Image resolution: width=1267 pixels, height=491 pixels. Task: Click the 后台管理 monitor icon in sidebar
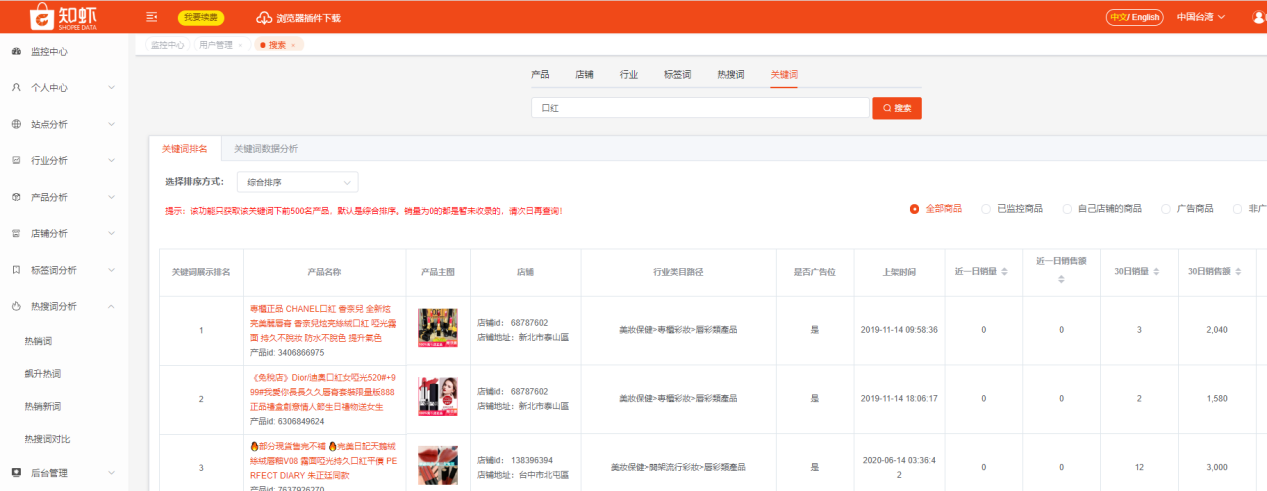(16, 472)
